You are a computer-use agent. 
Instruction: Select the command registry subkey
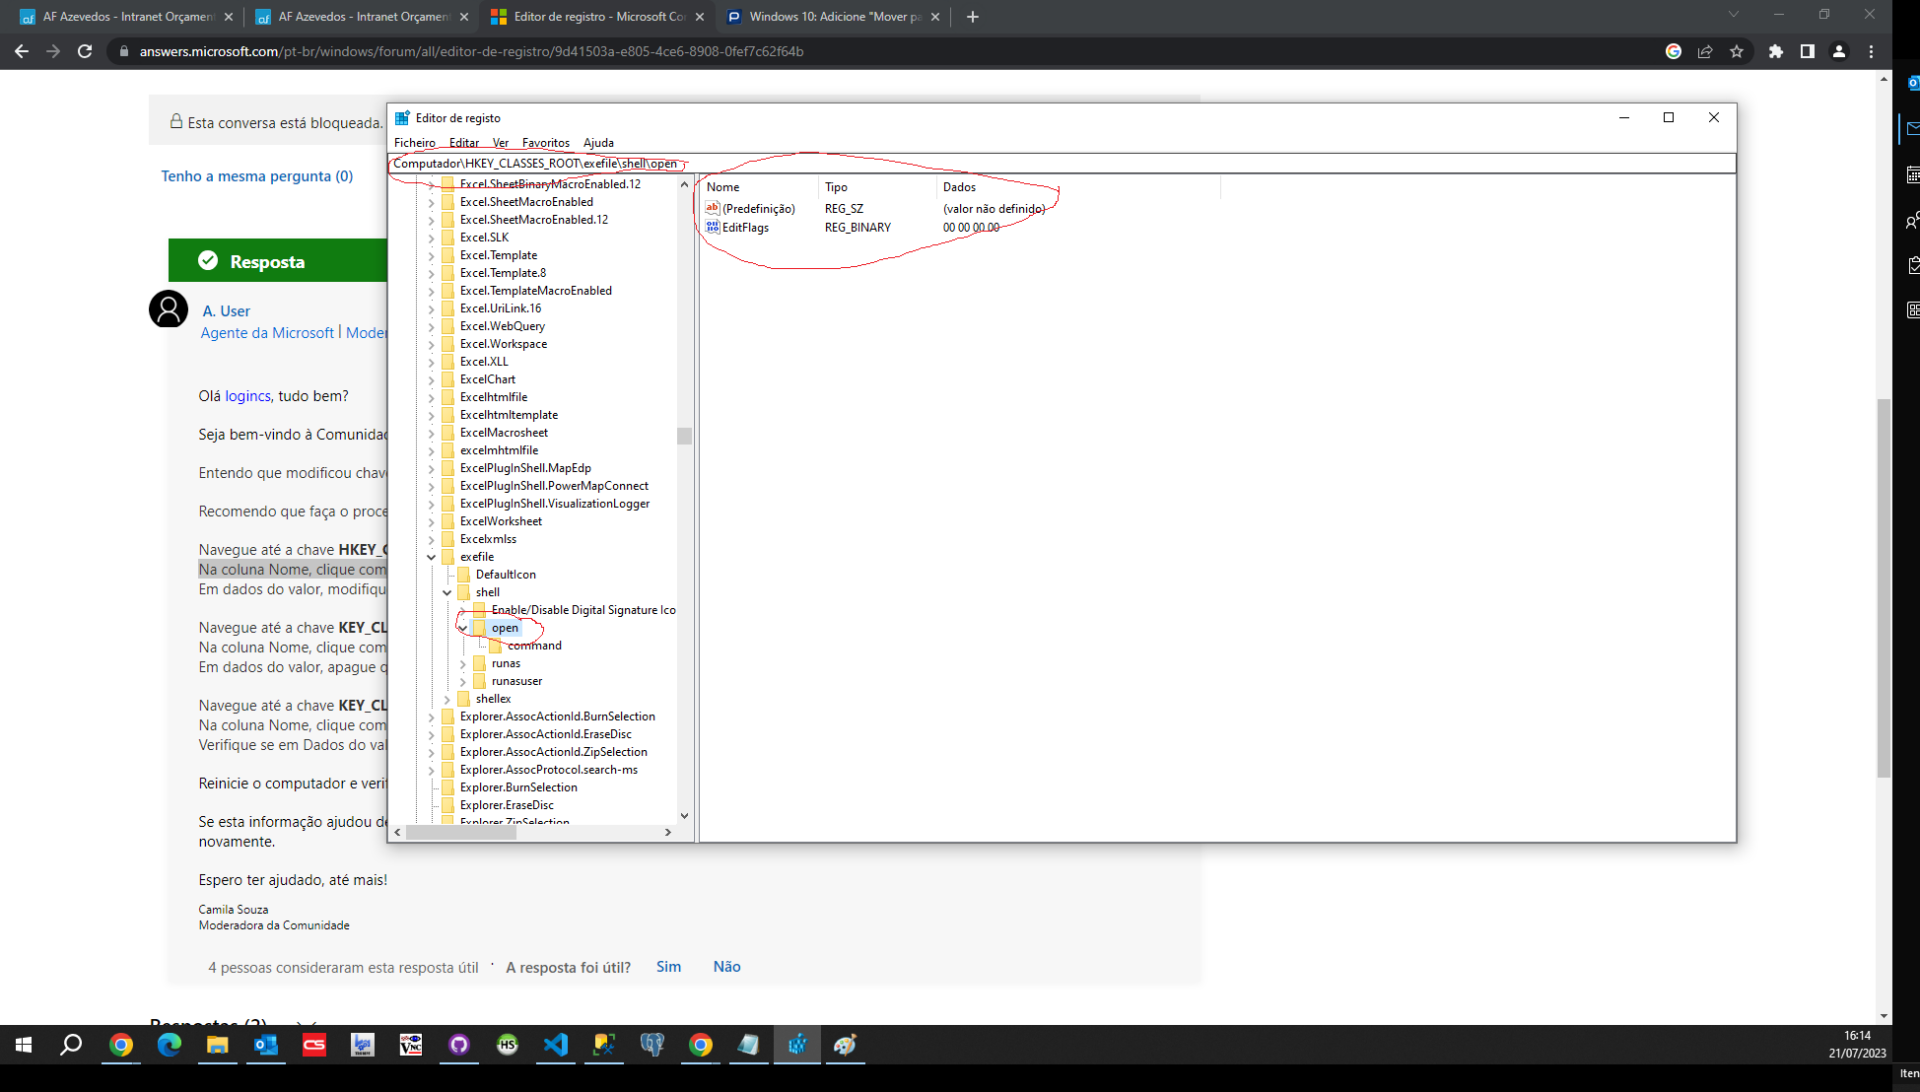coord(534,646)
